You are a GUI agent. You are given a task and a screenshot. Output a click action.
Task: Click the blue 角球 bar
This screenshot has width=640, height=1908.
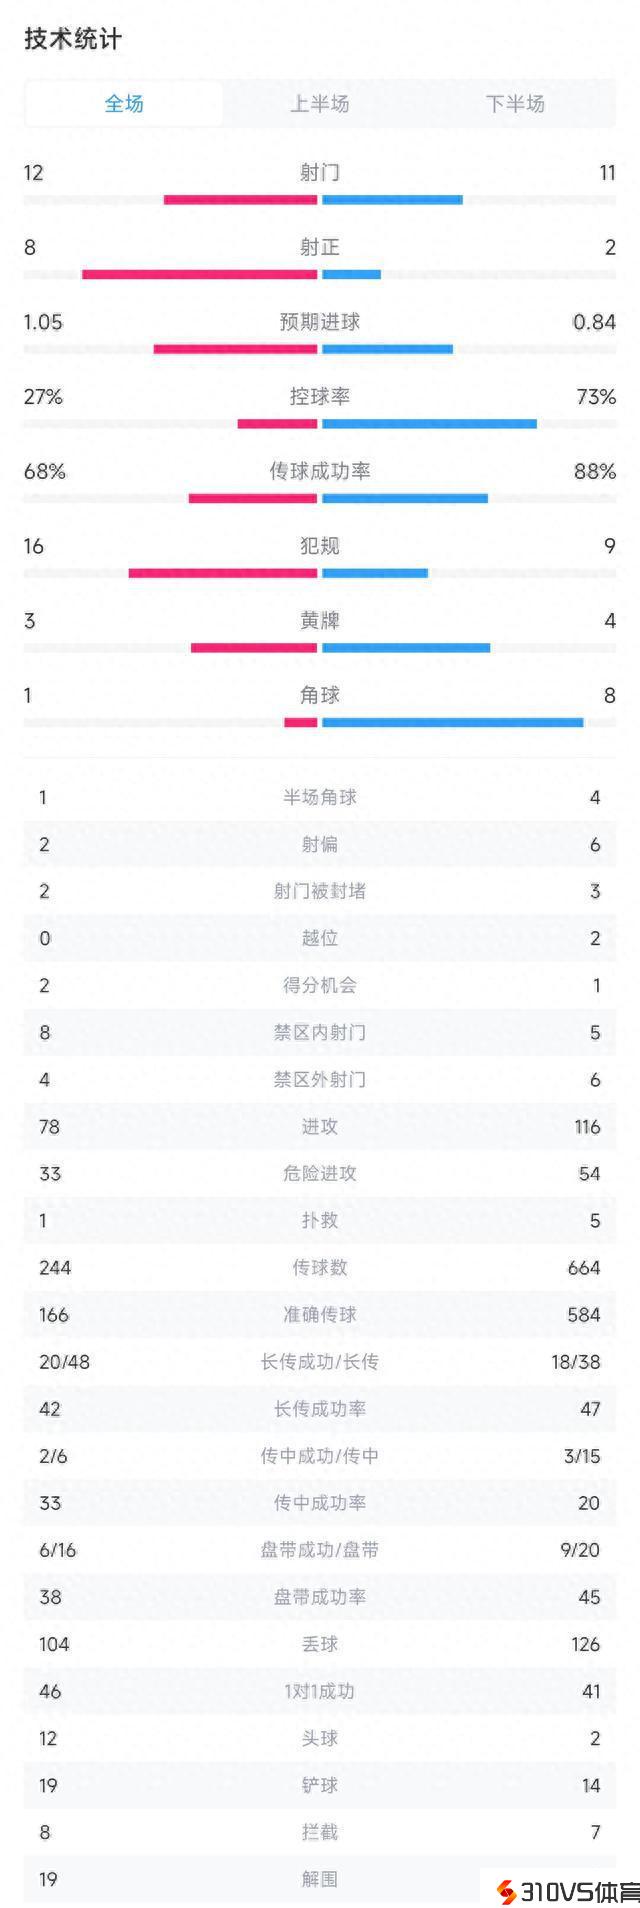coord(452,722)
